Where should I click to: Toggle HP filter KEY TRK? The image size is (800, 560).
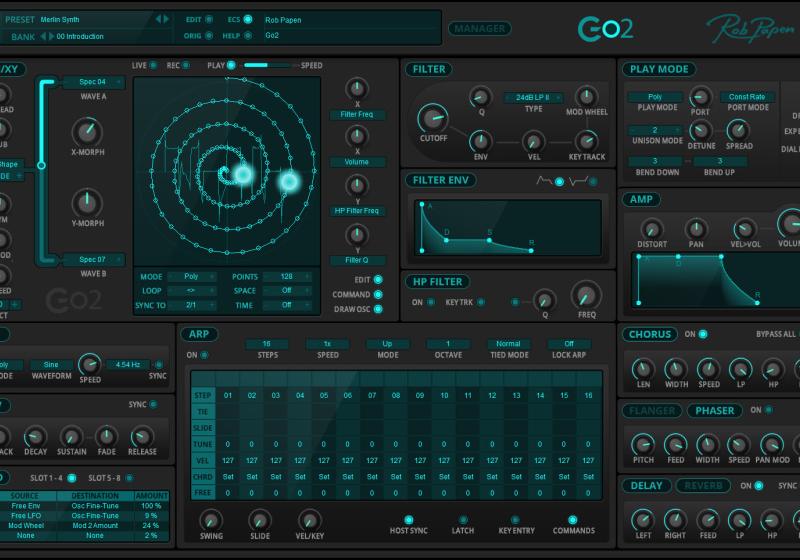481,302
